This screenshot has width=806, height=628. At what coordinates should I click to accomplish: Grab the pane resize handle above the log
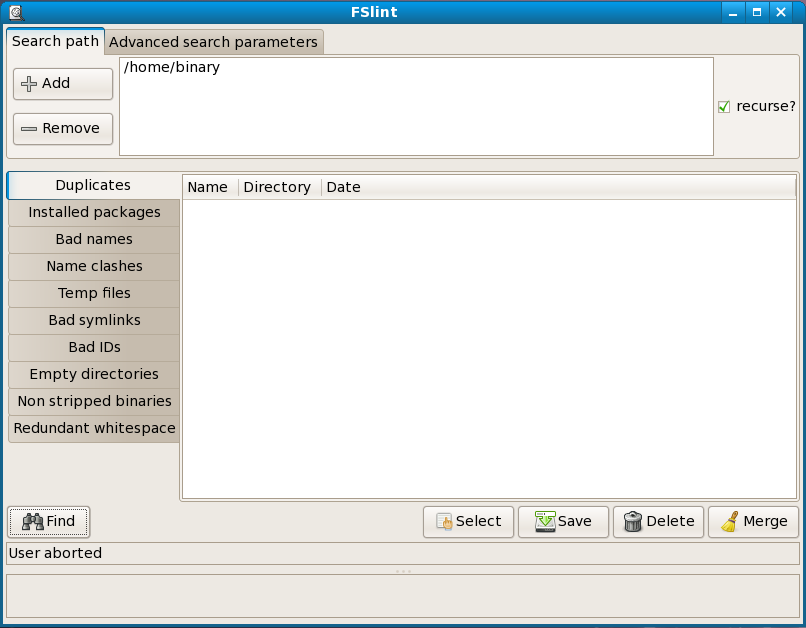click(x=403, y=571)
